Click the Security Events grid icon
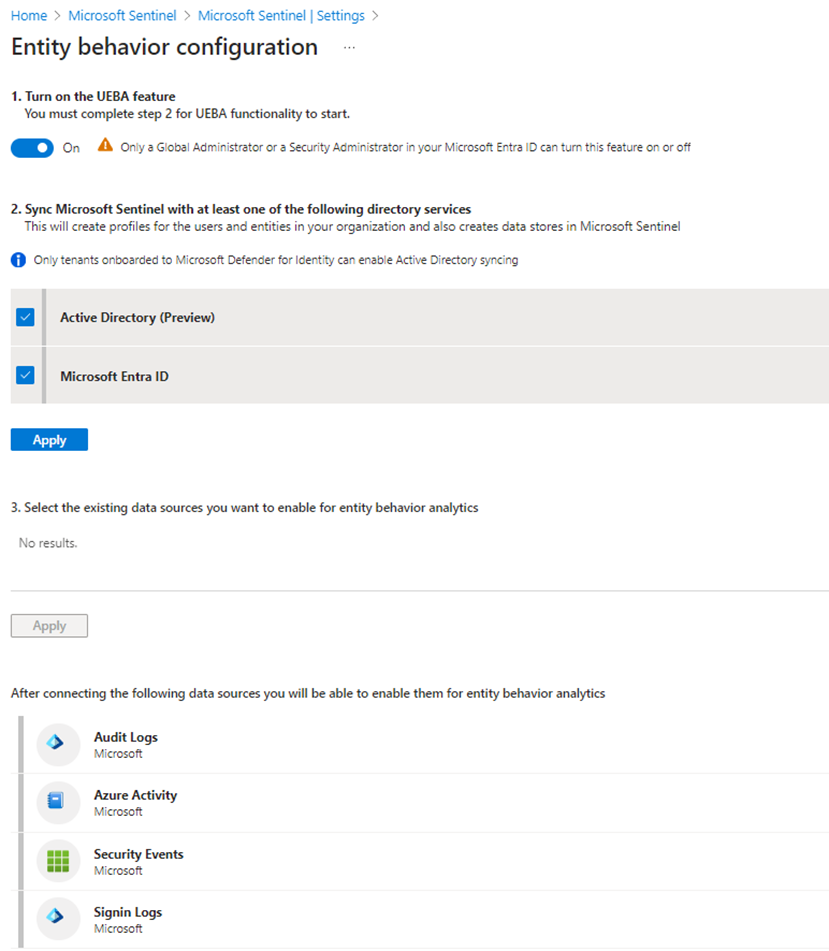 (58, 861)
